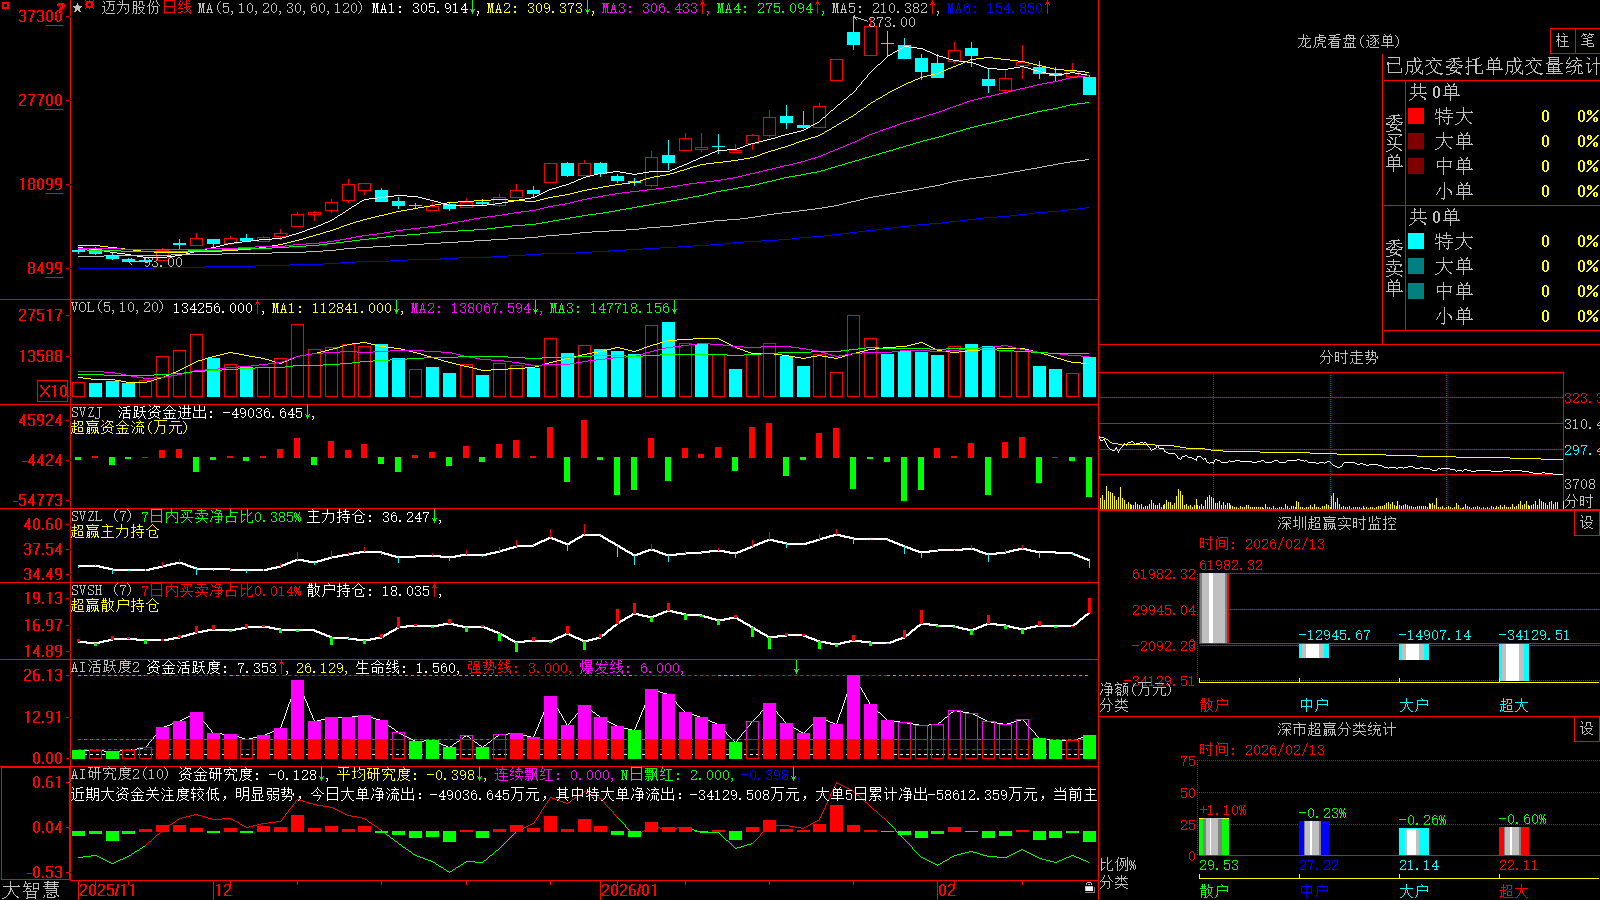
Task: Click the intraday price line in 分时走势 chart
Action: [1330, 462]
